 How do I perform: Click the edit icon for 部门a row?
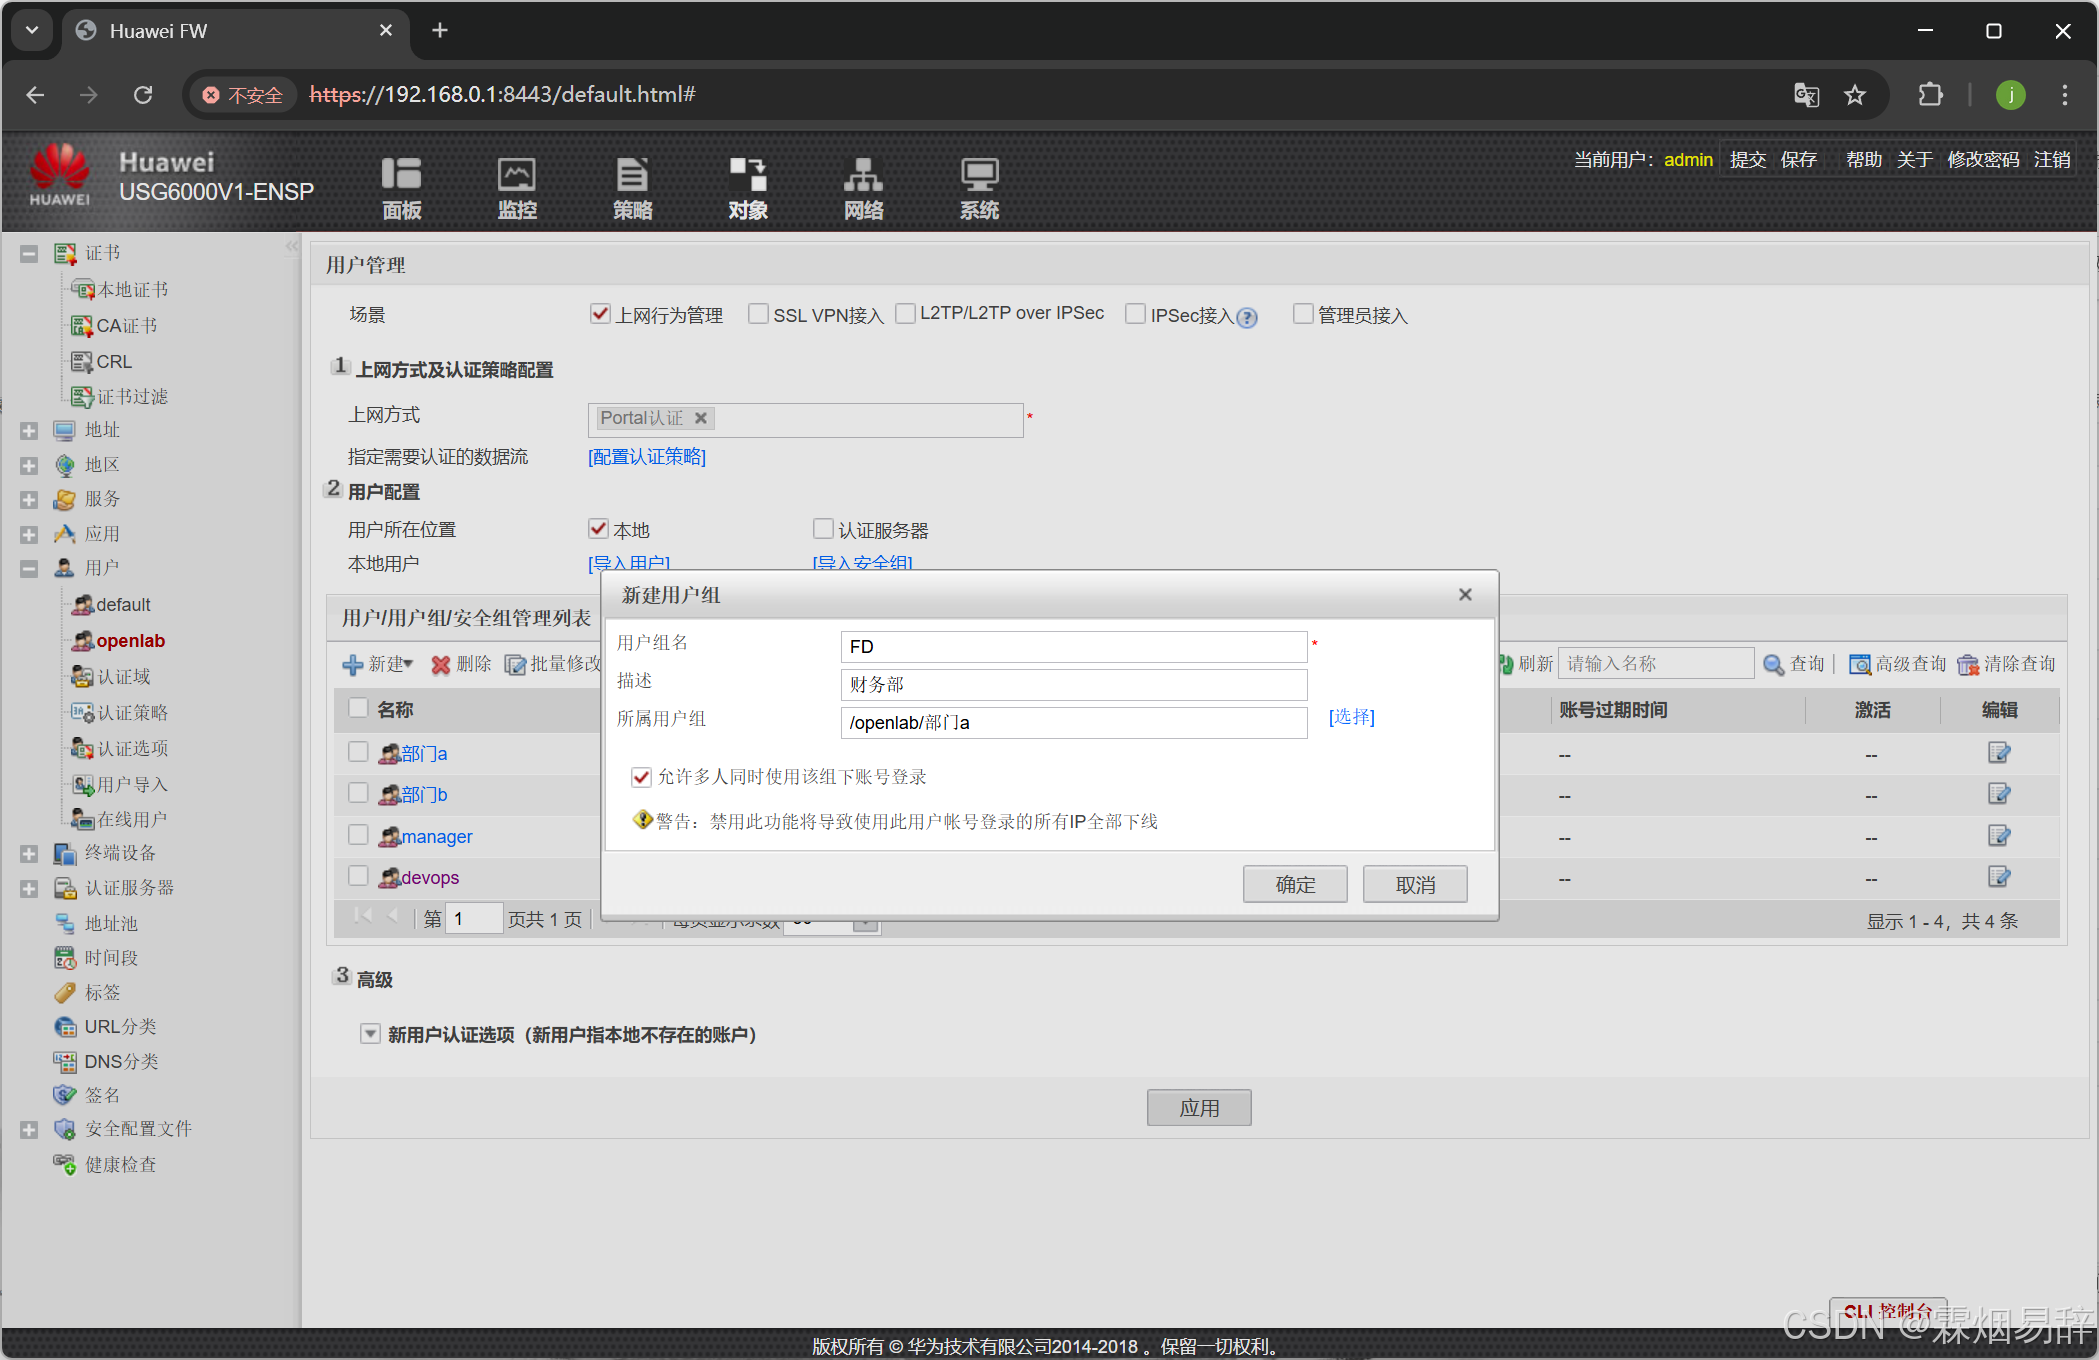click(x=1998, y=753)
